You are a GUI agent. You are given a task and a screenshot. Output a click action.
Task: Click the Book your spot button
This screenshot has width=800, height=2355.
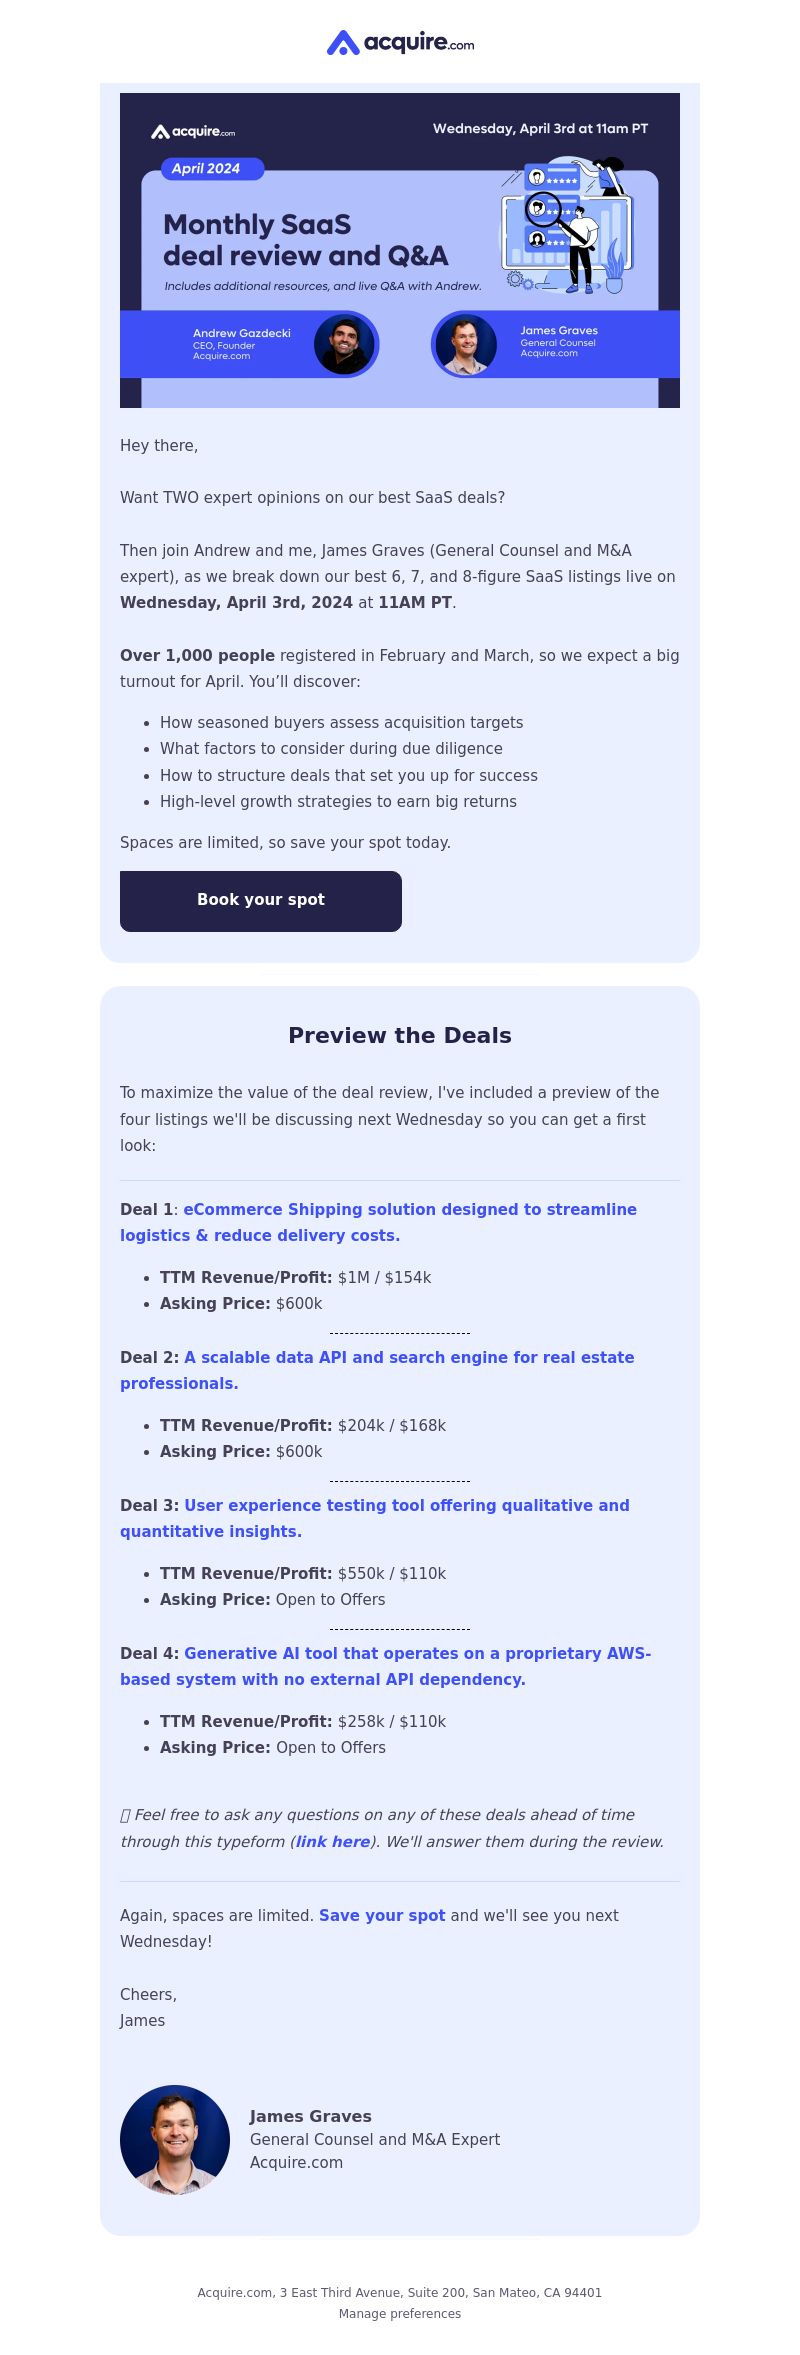(x=261, y=901)
